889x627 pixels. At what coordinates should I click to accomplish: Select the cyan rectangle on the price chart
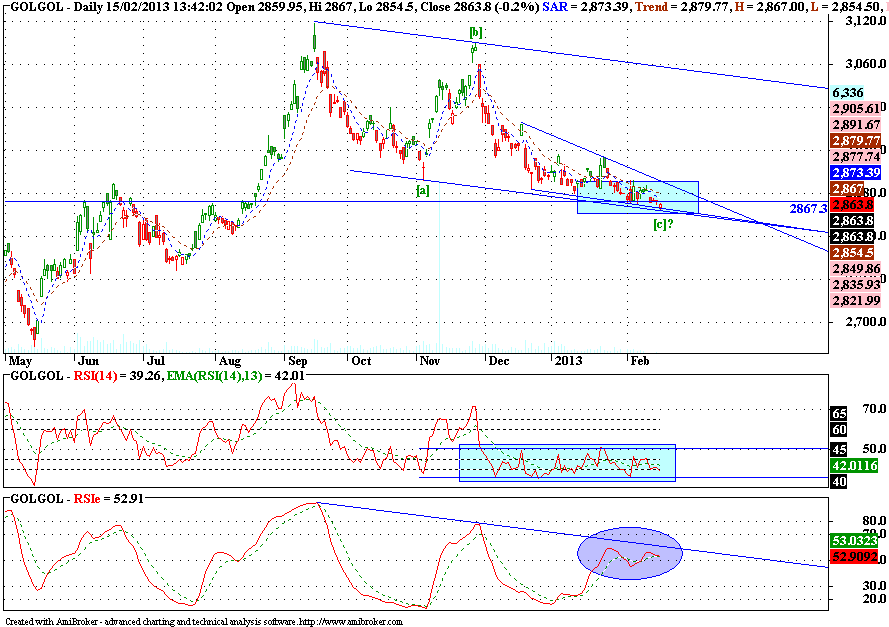click(638, 197)
